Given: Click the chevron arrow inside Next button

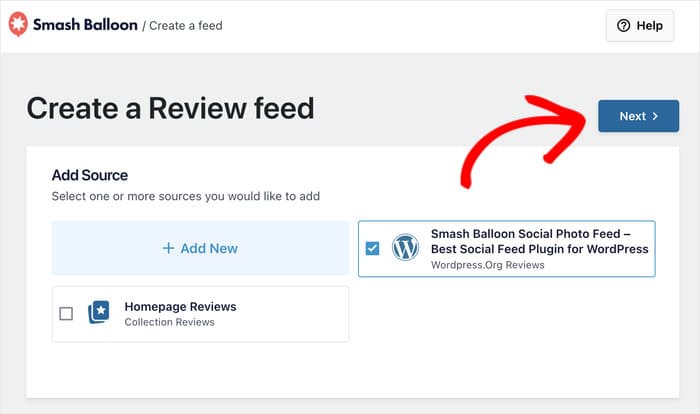Looking at the screenshot, I should [x=655, y=116].
